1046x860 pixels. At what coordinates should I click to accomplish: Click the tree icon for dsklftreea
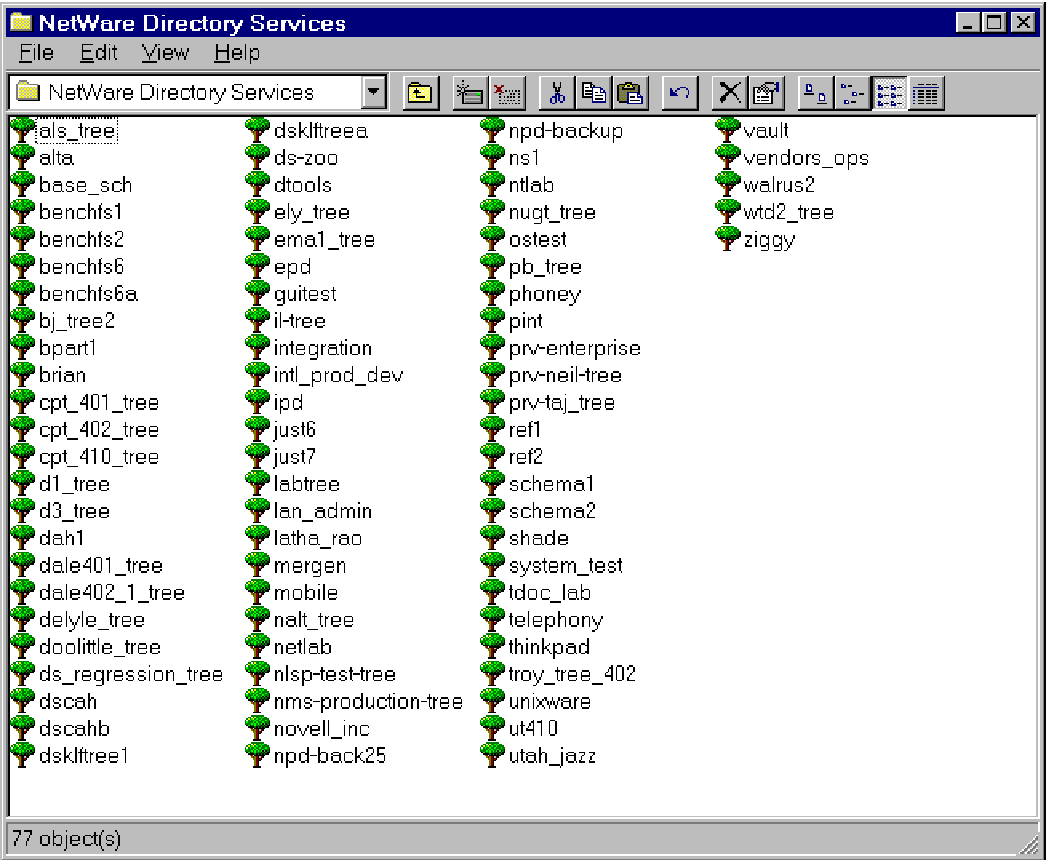[x=257, y=130]
